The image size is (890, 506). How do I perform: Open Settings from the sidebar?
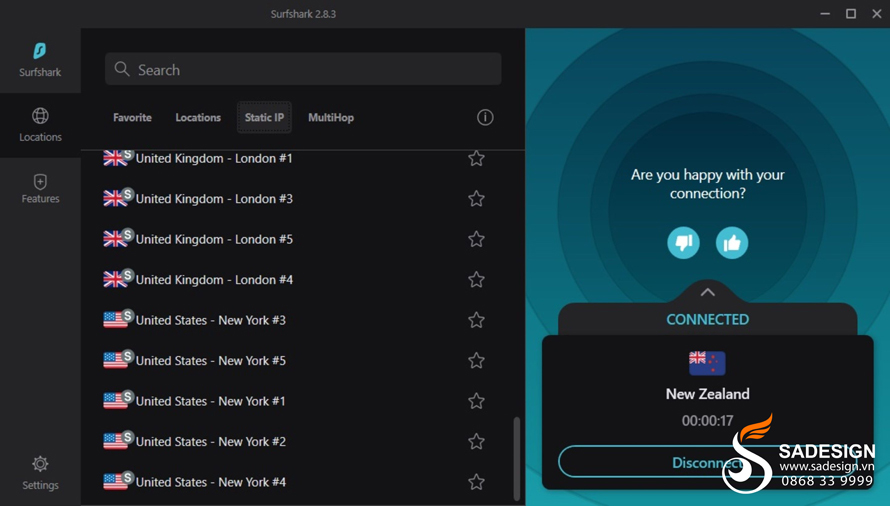(40, 472)
